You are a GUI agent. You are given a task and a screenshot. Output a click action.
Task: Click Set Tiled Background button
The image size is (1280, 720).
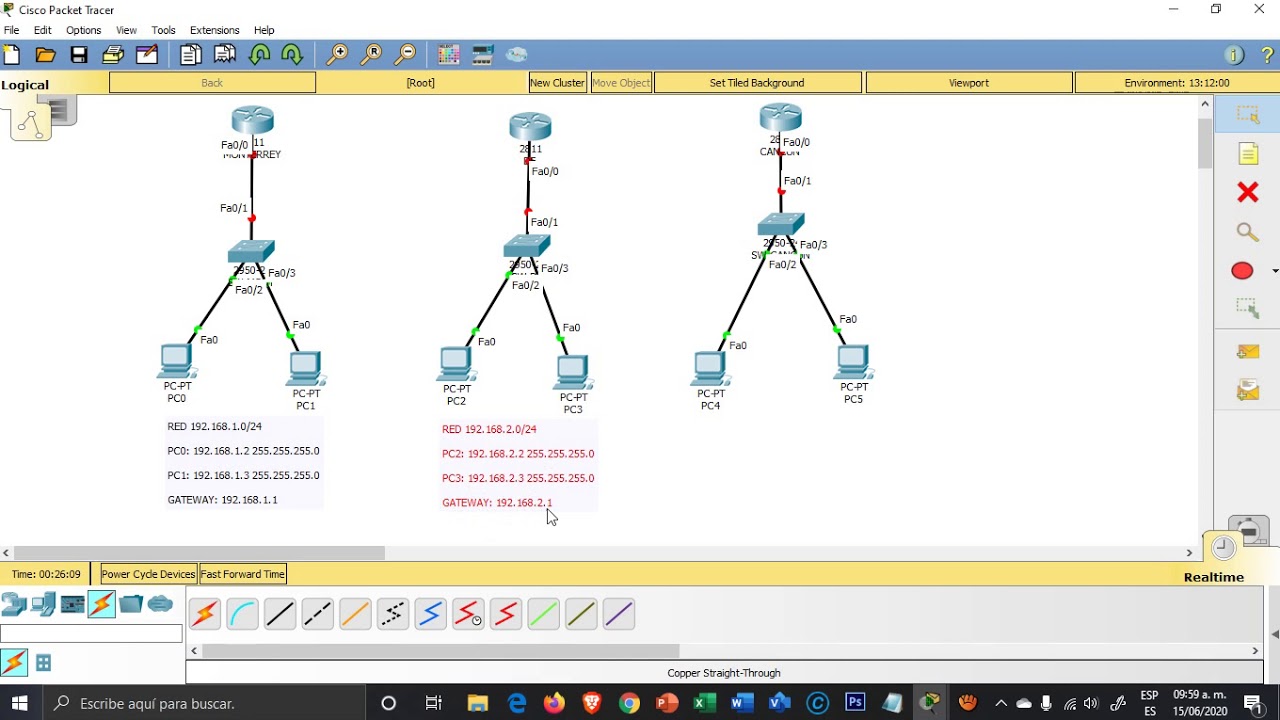point(757,83)
